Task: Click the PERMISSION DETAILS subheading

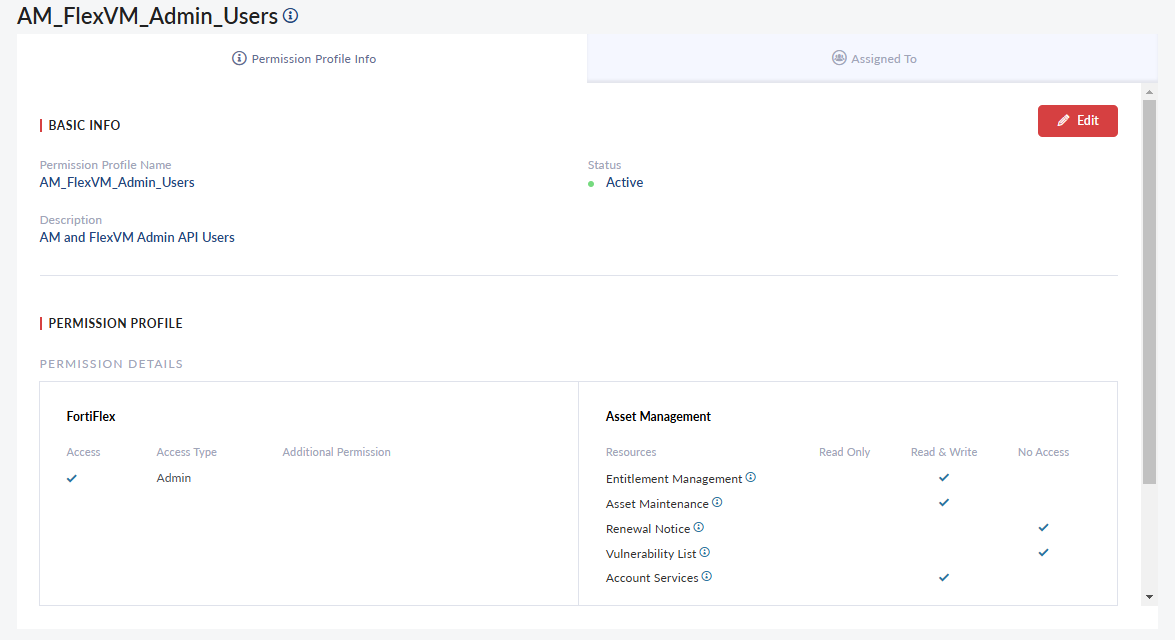Action: [x=112, y=363]
